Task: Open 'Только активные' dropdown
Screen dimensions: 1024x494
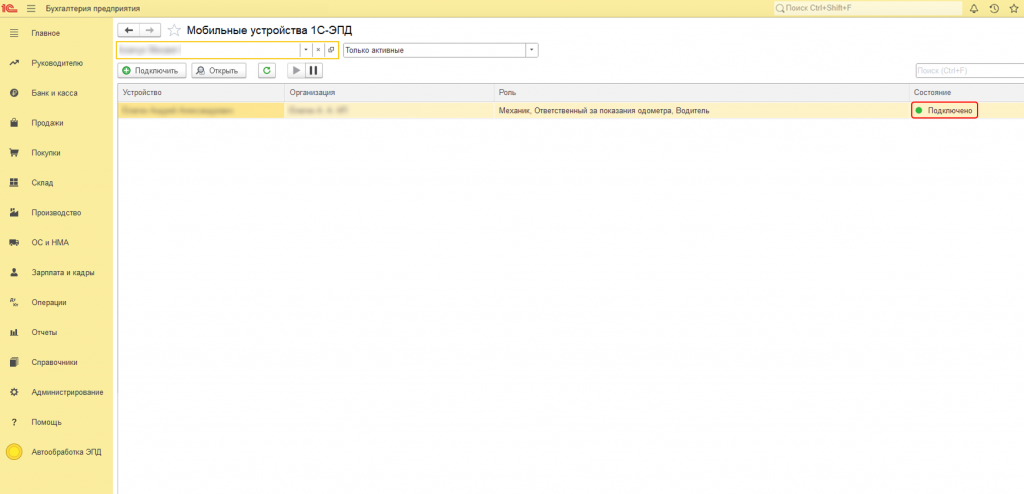Action: pos(532,50)
